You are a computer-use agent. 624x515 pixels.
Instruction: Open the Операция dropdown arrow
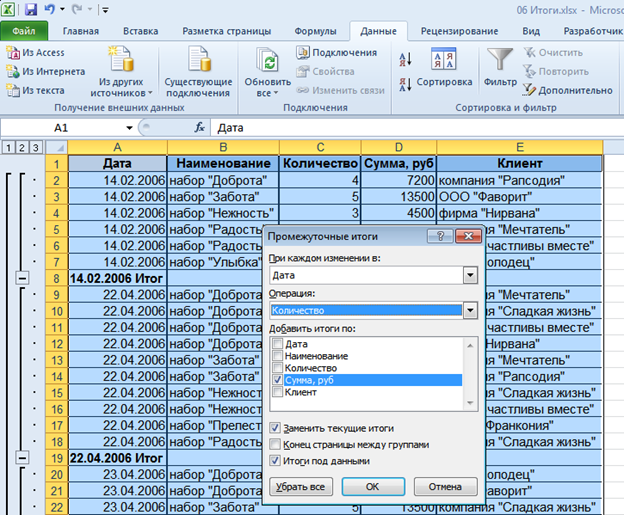[x=470, y=310]
